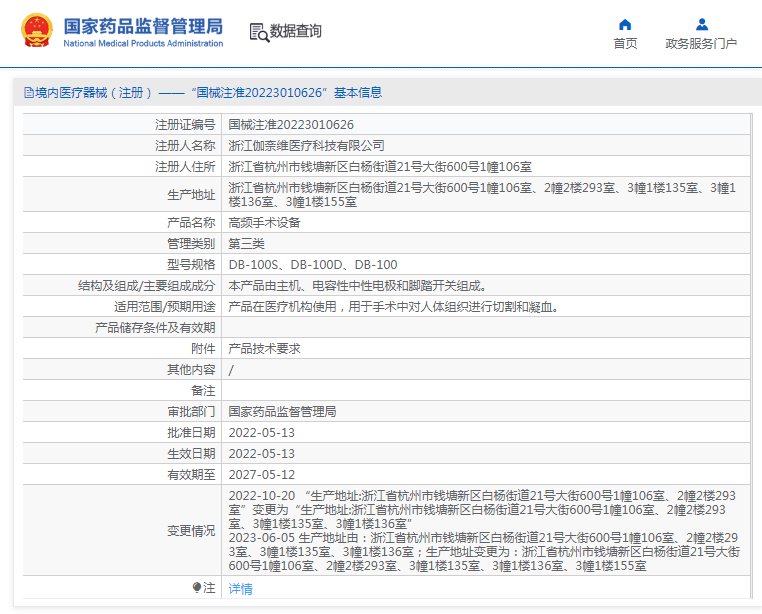Click the national emblem logo
762x614 pixels.
coord(36,31)
